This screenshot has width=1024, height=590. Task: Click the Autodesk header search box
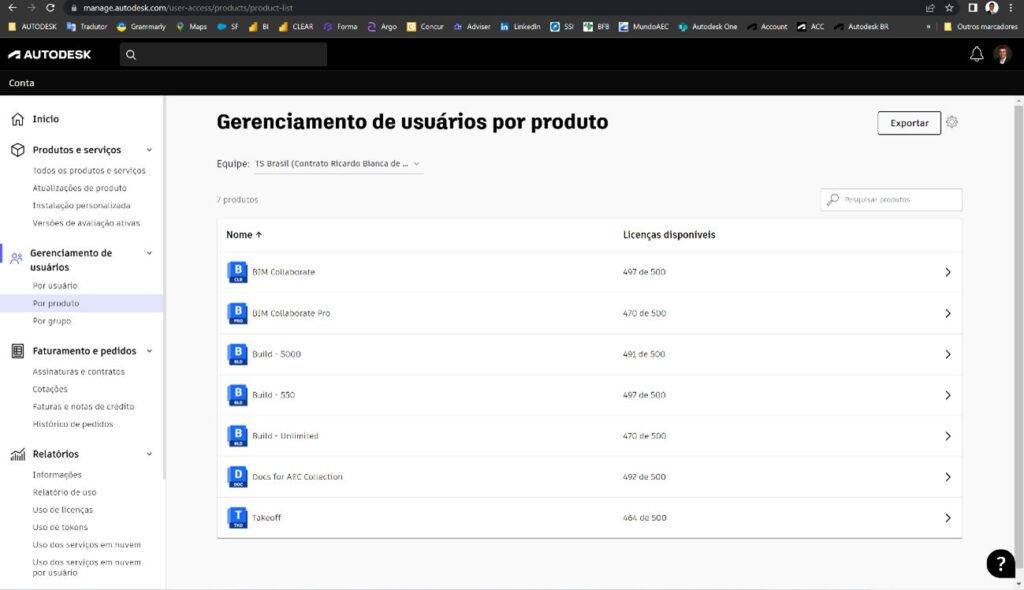tap(223, 55)
